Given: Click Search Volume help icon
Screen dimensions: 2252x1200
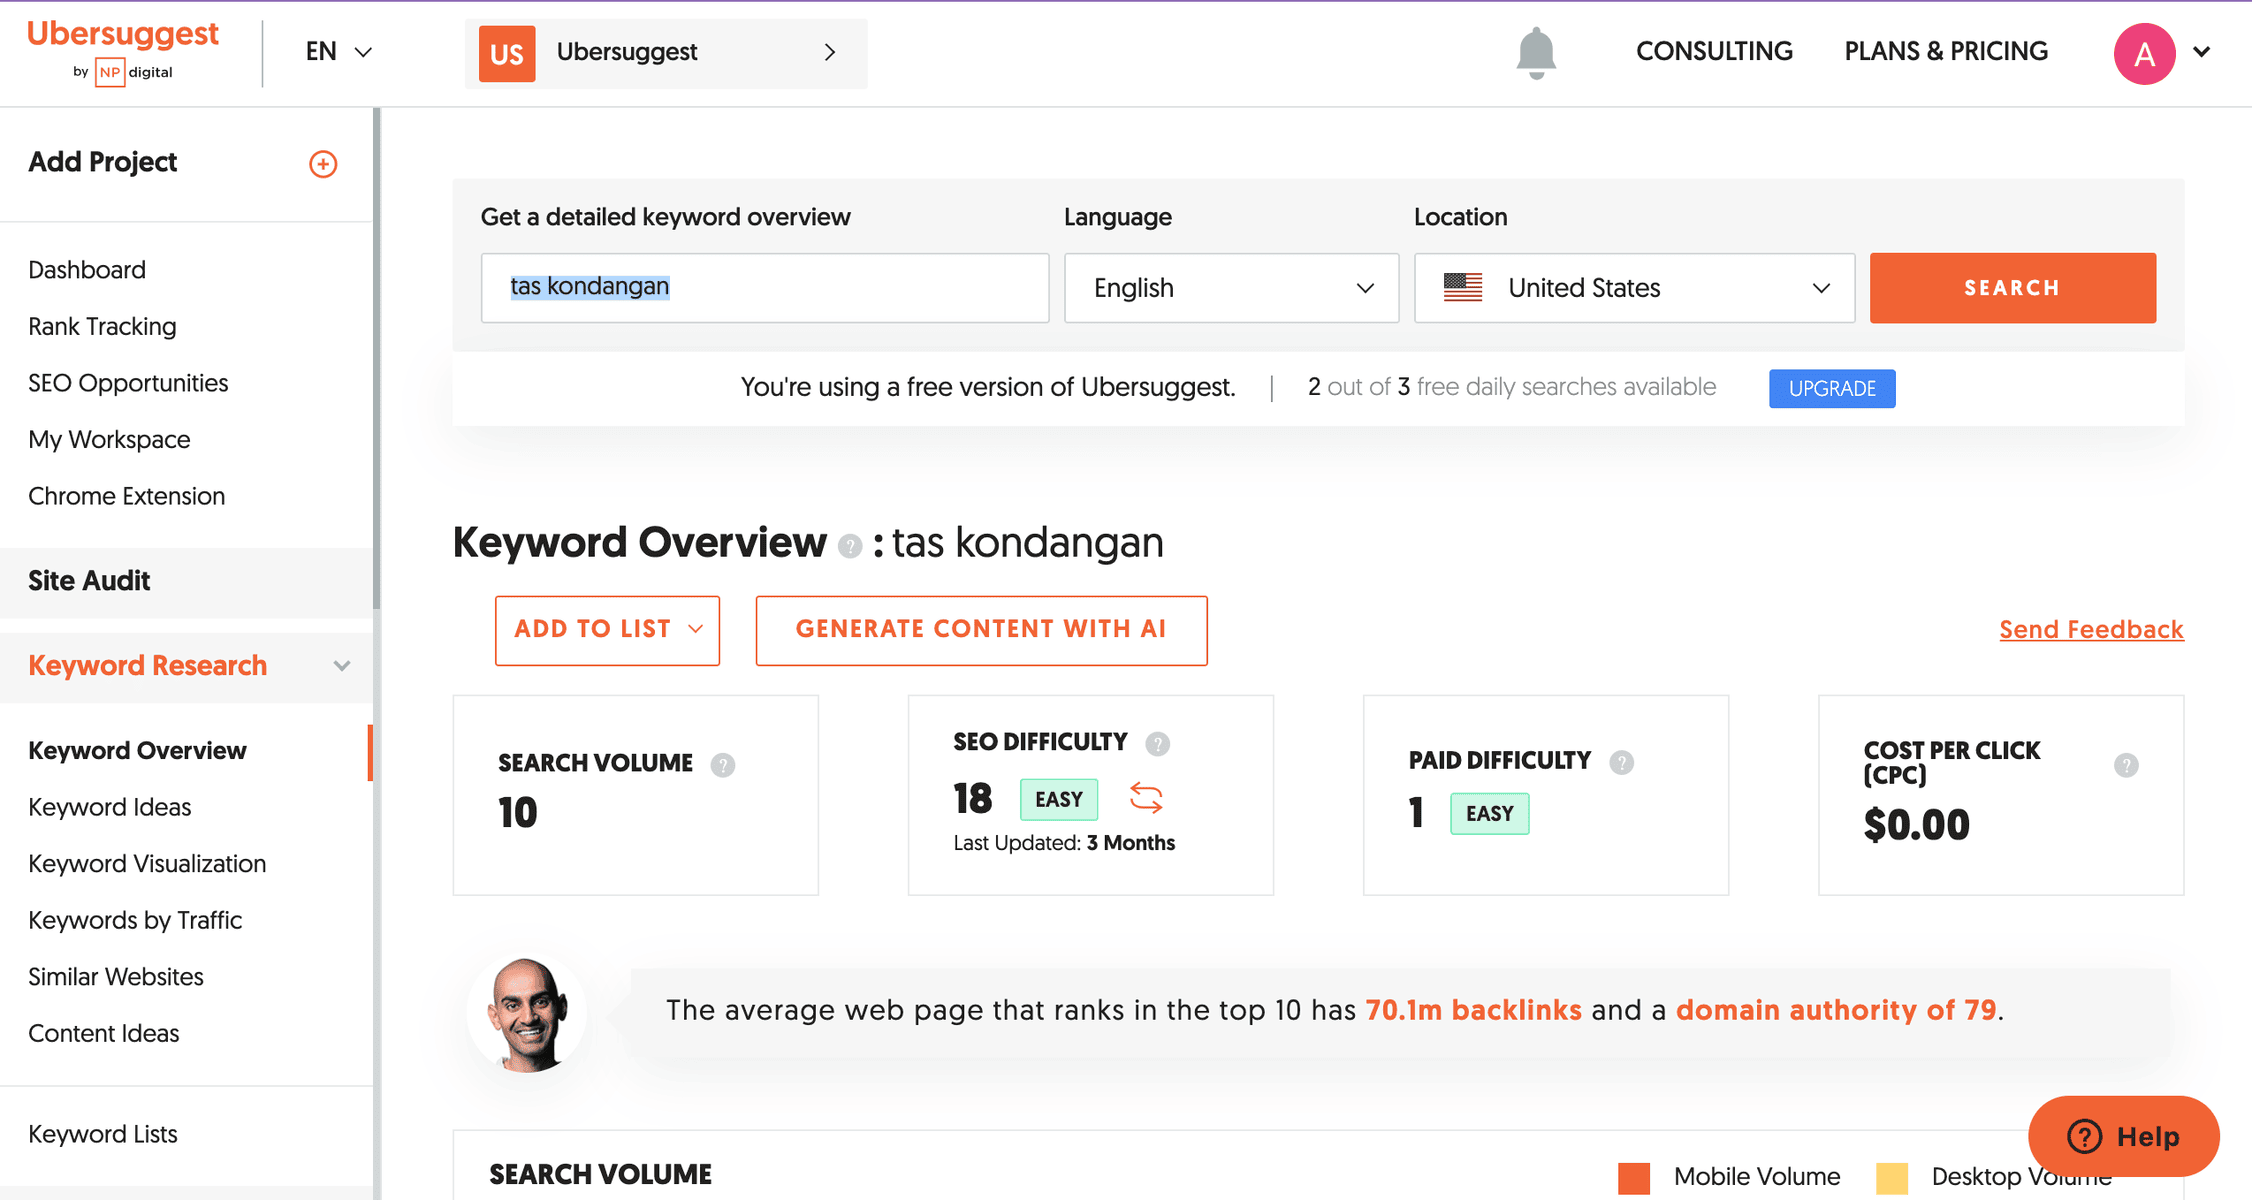Looking at the screenshot, I should (x=723, y=765).
